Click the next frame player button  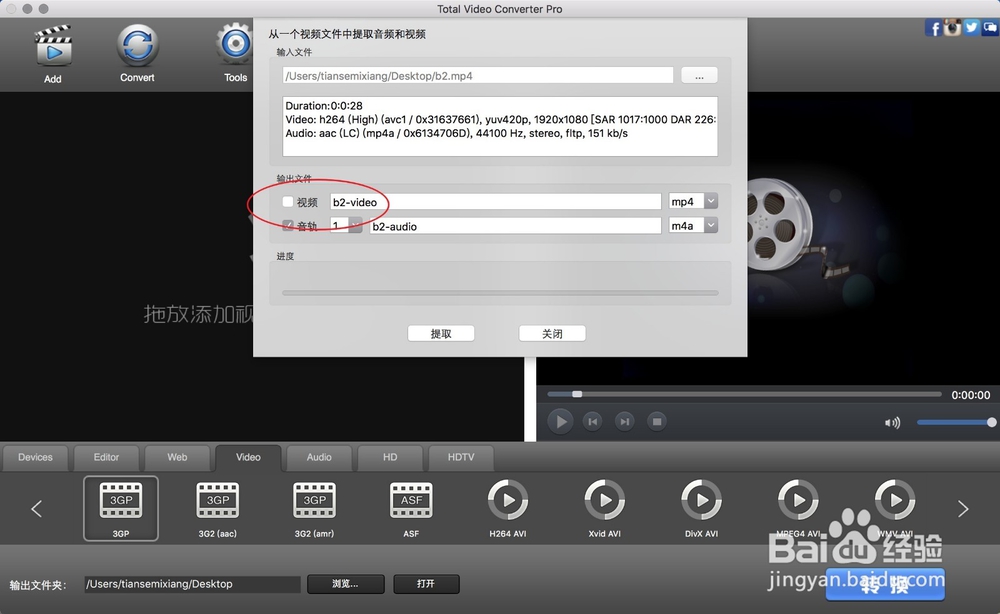point(624,421)
